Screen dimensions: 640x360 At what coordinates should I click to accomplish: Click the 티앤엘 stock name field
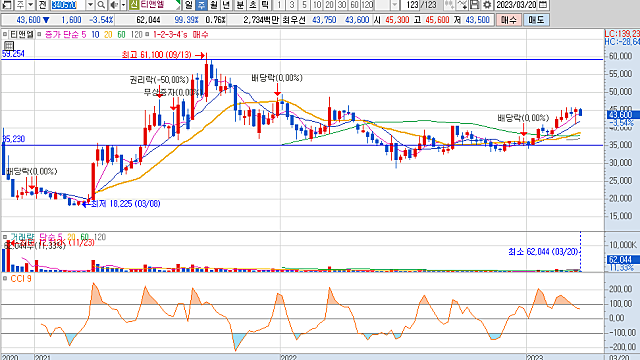(160, 5)
